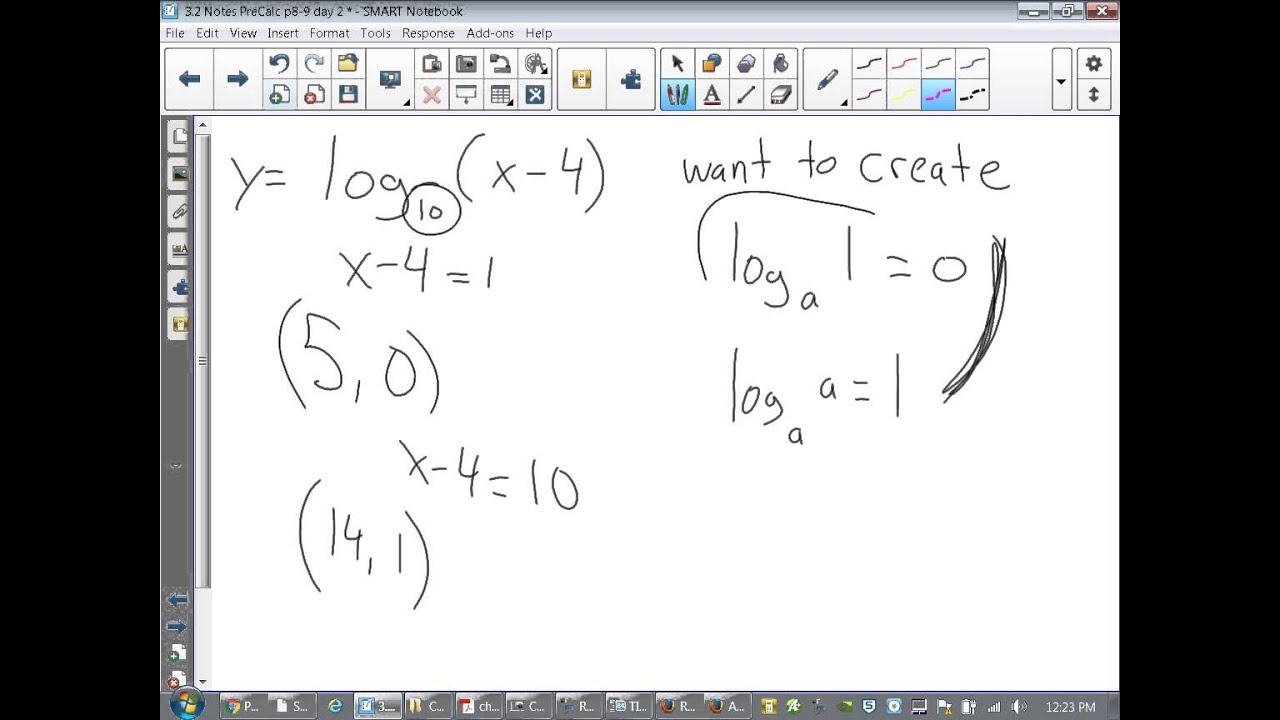Select the Text tool with the letter A
This screenshot has width=1280, height=720.
point(711,95)
